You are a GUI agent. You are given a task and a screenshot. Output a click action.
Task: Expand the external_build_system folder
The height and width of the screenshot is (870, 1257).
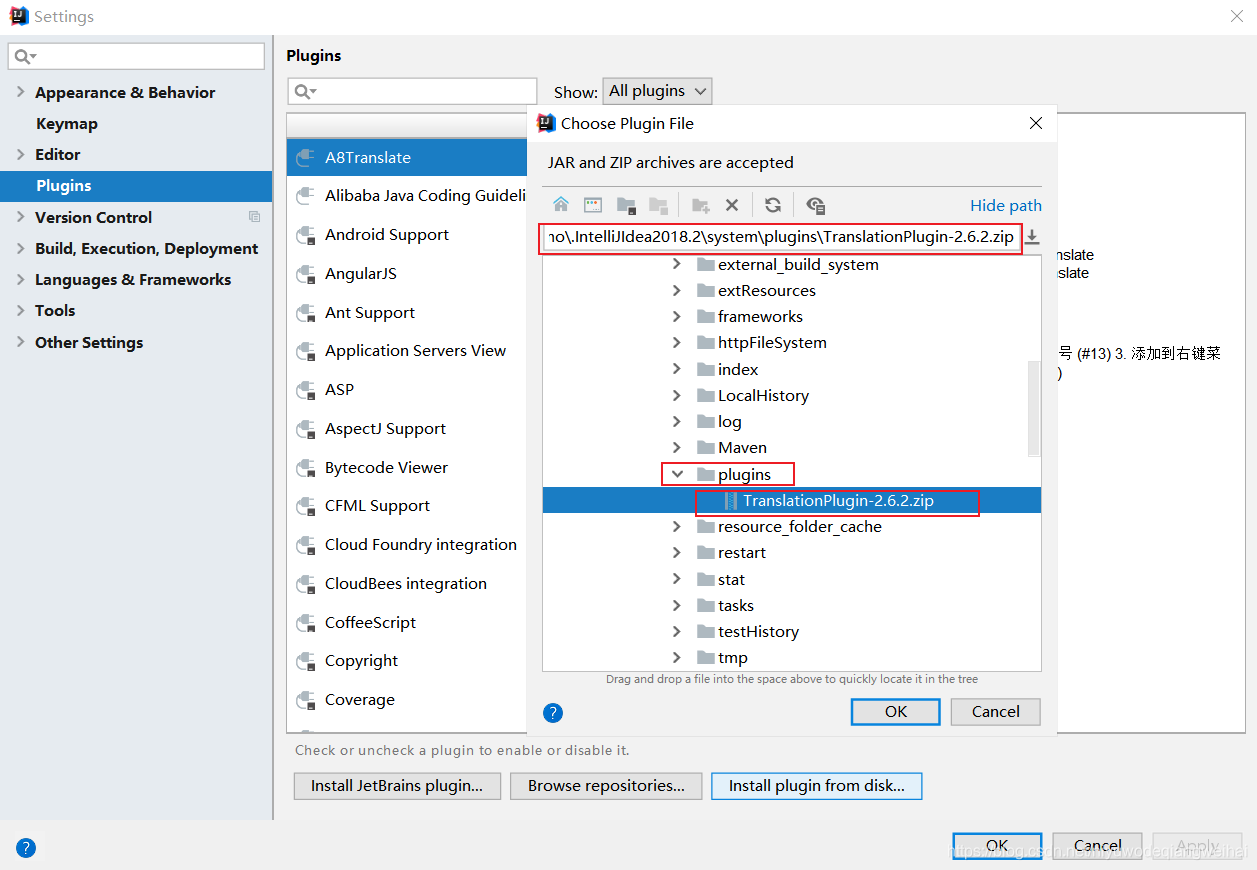click(x=677, y=265)
